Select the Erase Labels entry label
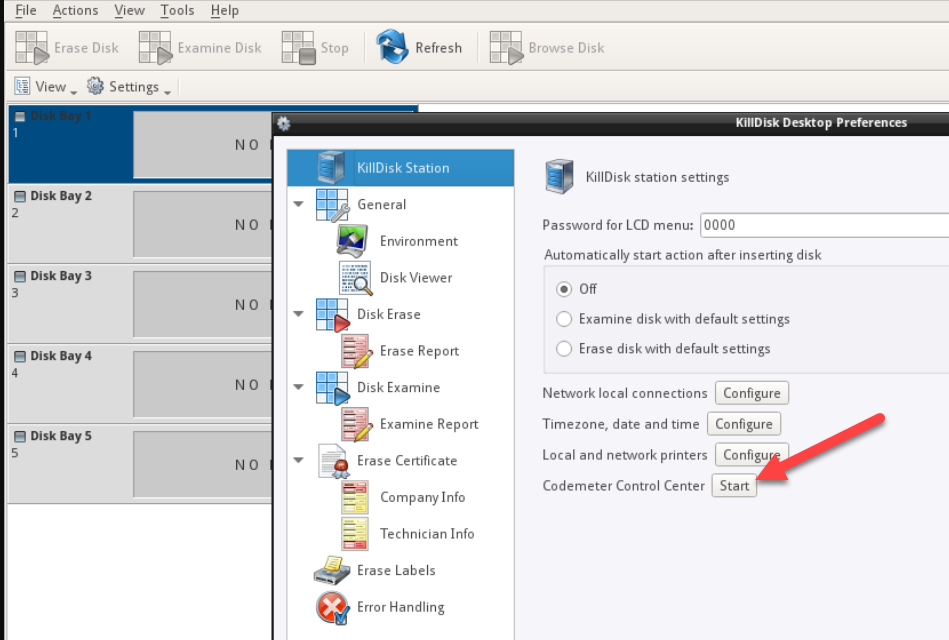The height and width of the screenshot is (640, 949). [396, 570]
